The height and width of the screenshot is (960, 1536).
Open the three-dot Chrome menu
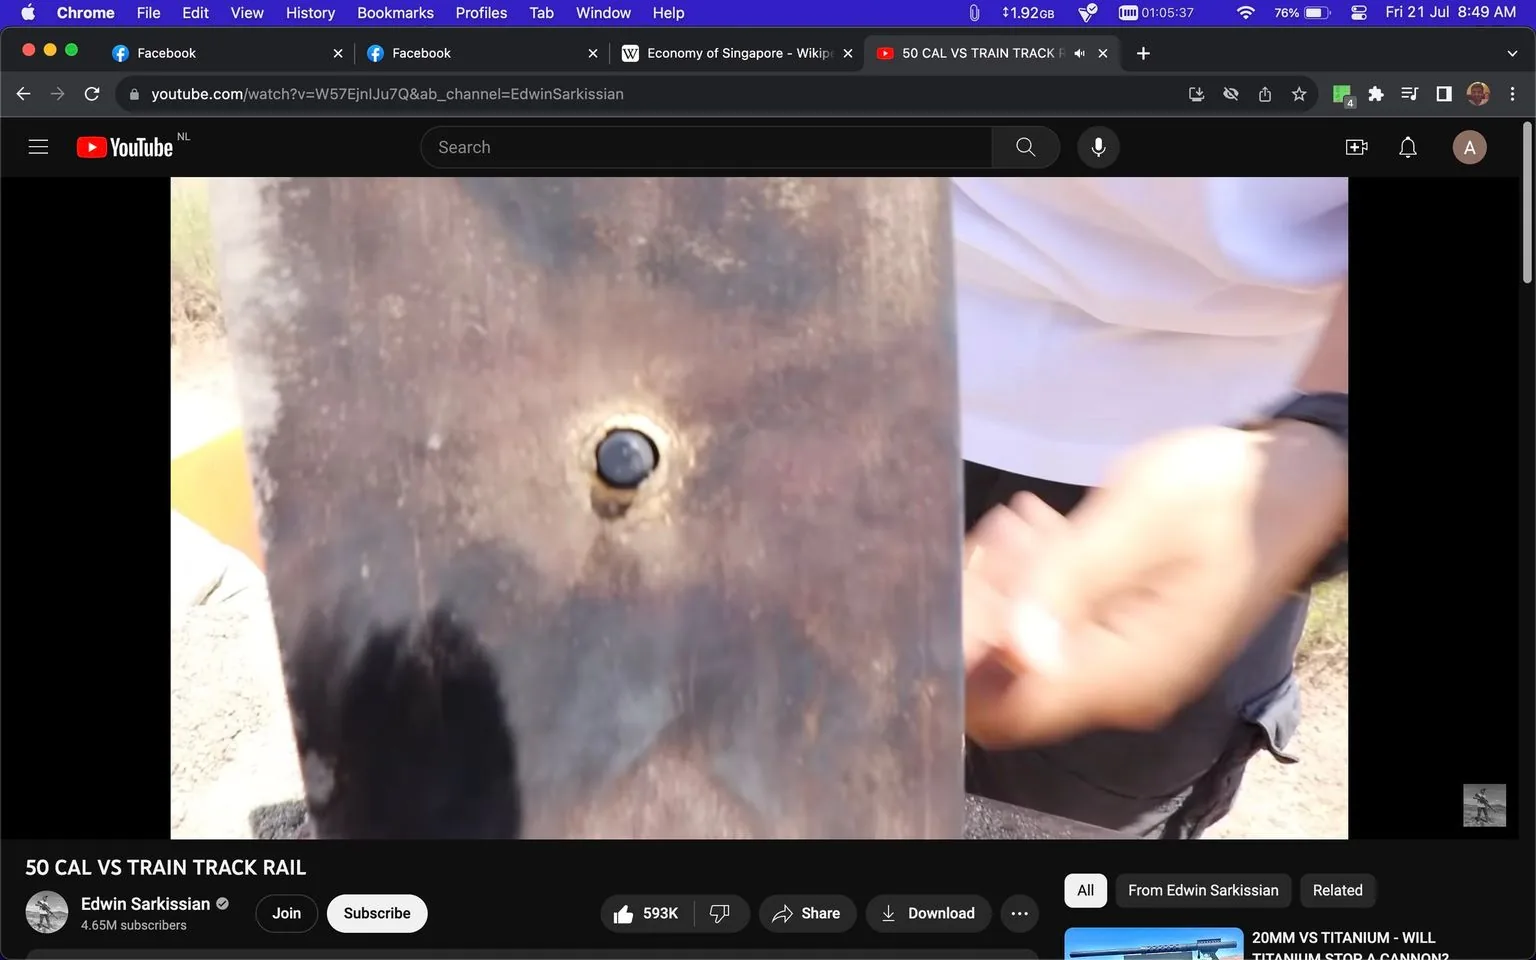click(x=1513, y=93)
